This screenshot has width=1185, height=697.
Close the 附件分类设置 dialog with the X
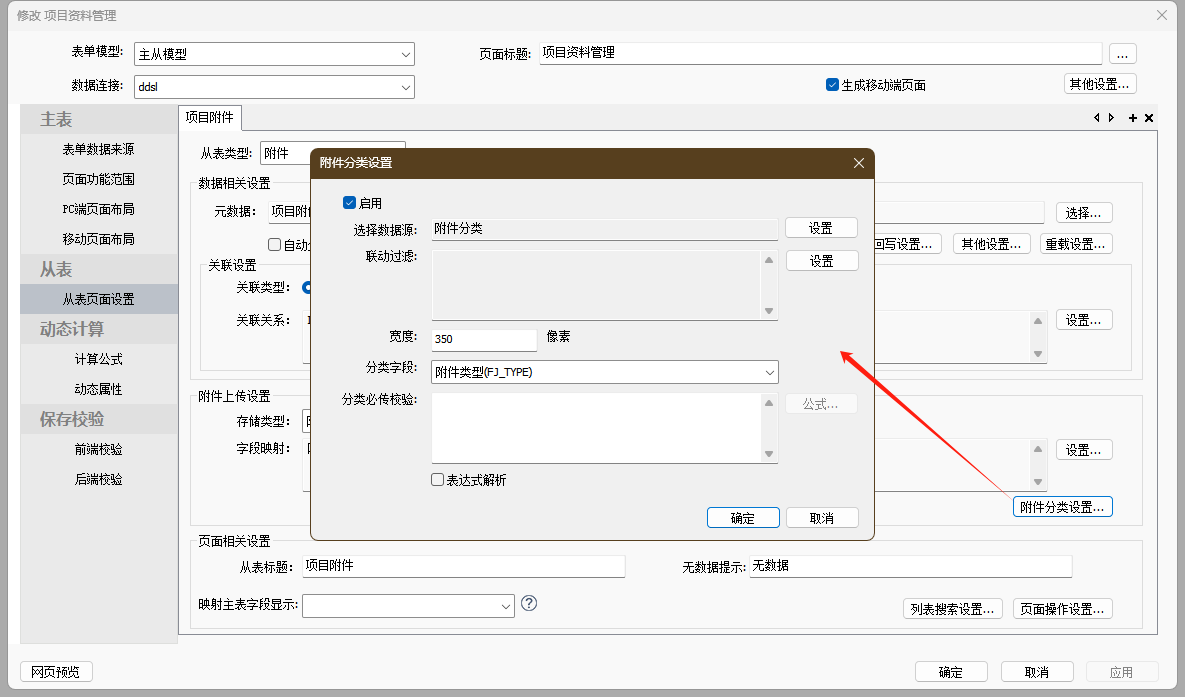(858, 163)
